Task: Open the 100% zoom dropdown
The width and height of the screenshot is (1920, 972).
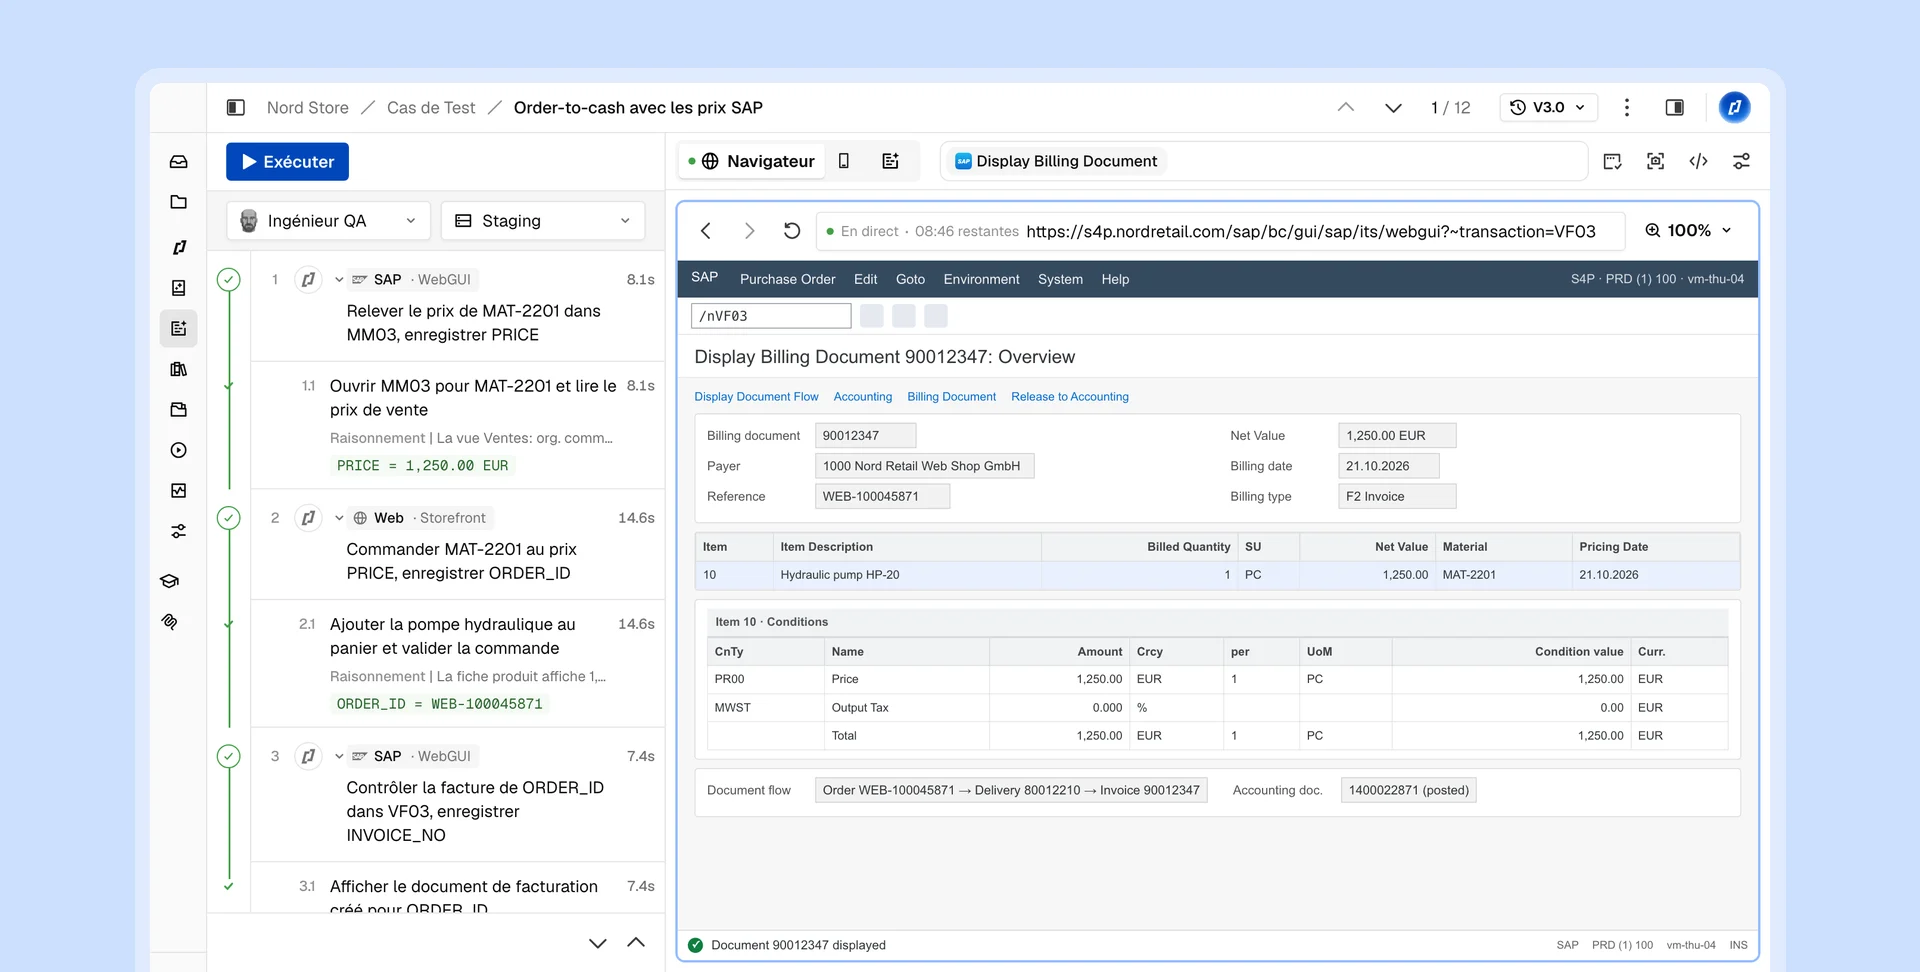Action: coord(1688,231)
